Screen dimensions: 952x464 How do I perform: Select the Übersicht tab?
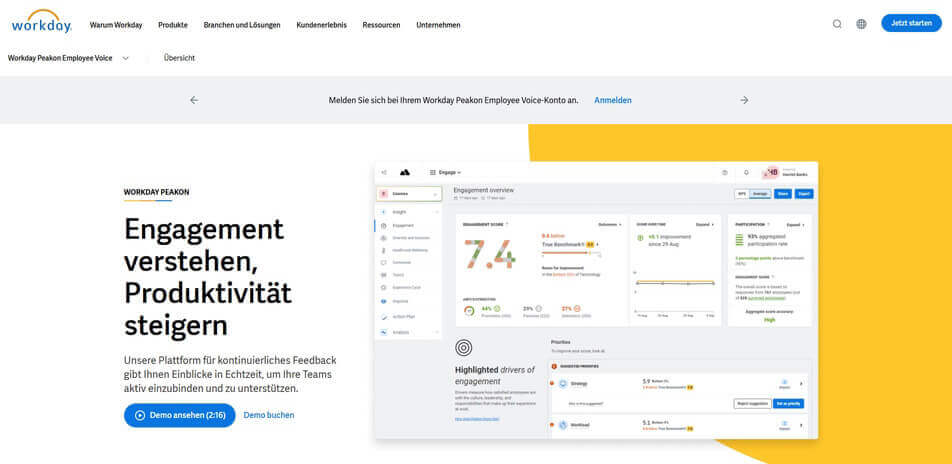179,58
